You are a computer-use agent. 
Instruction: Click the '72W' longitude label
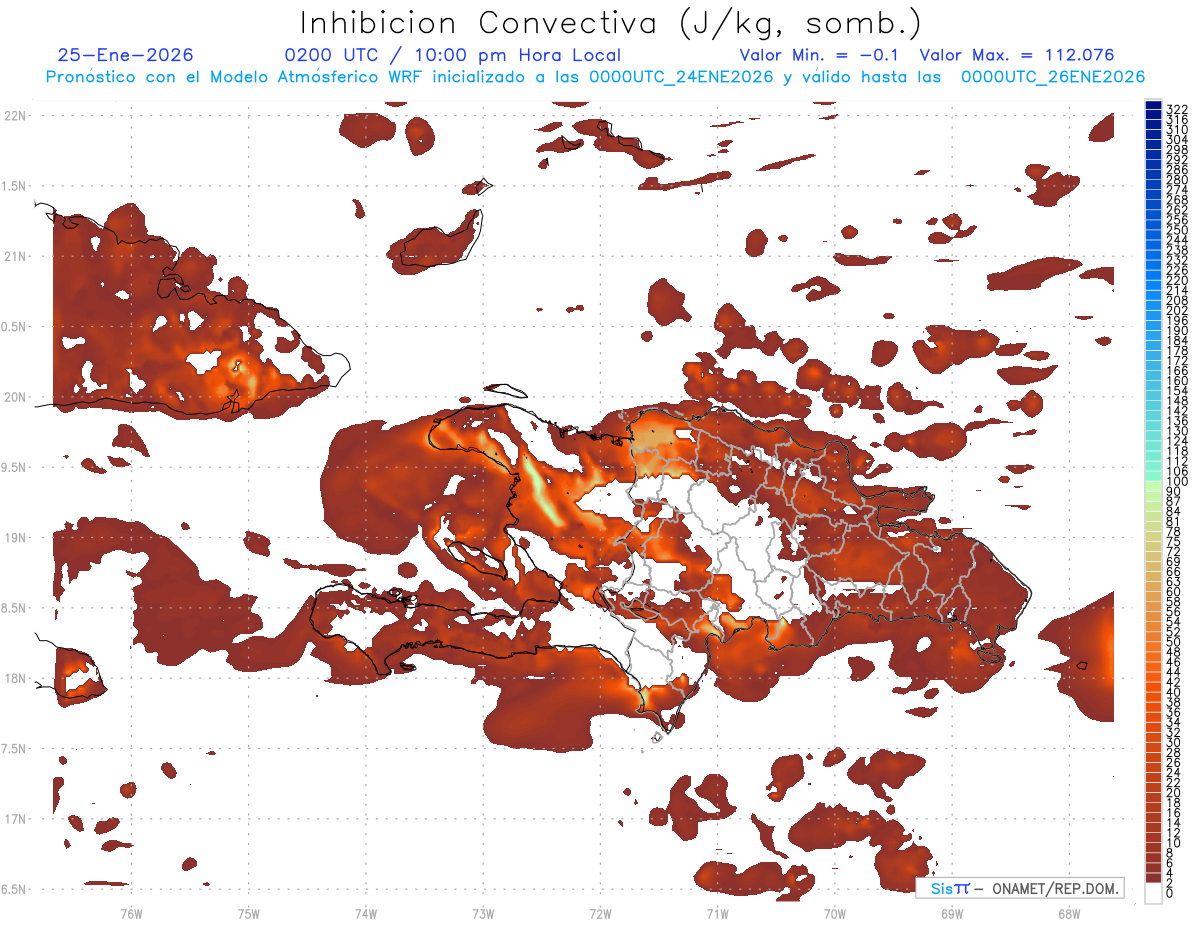coord(600,913)
